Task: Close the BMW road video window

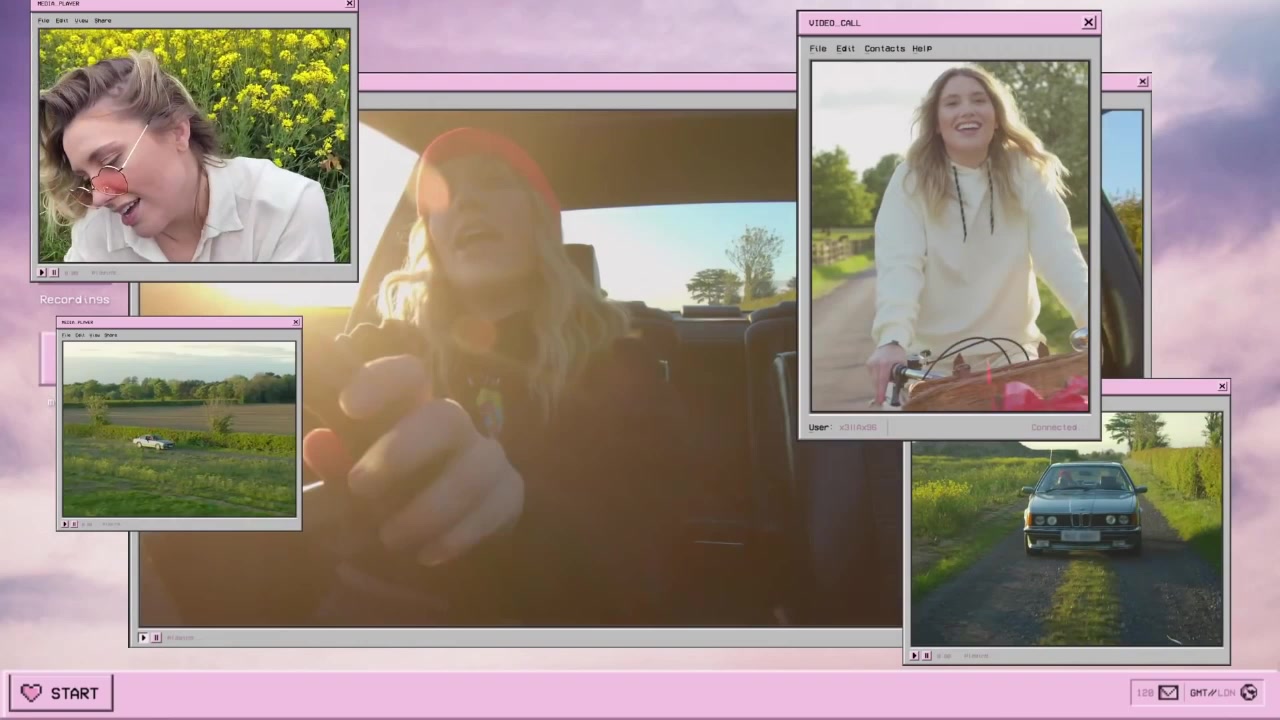Action: point(1222,386)
